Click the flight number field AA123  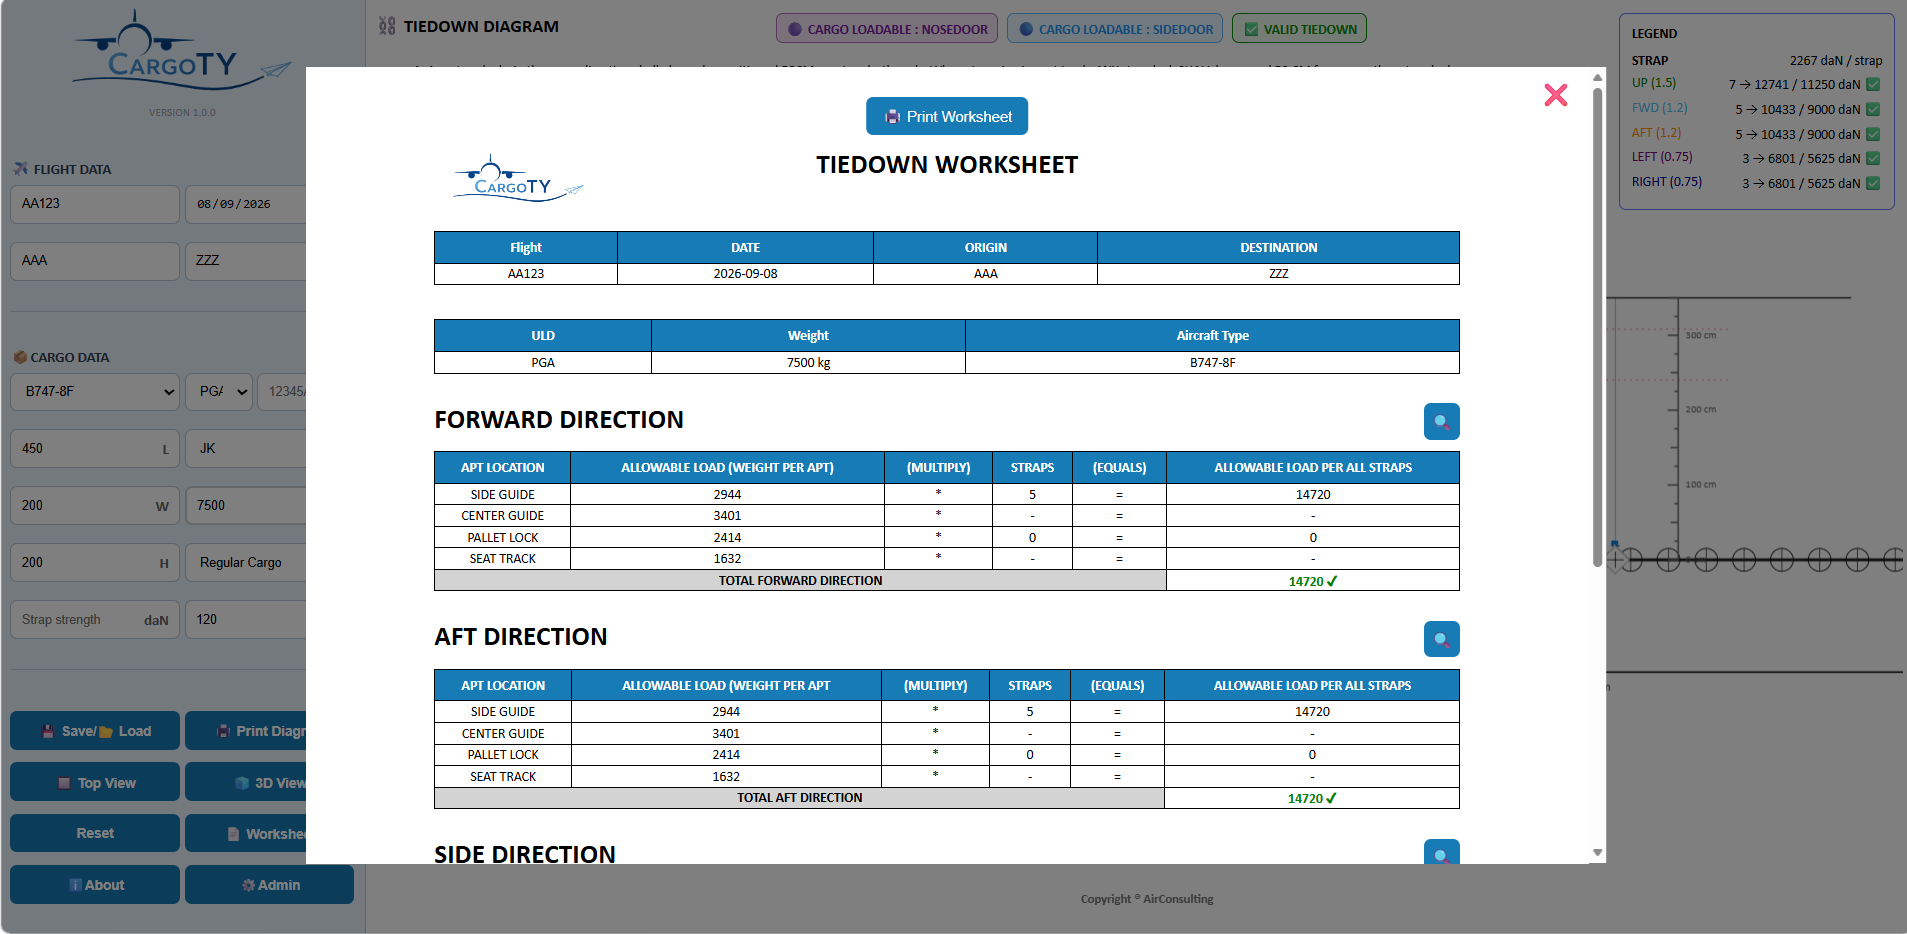(x=95, y=204)
